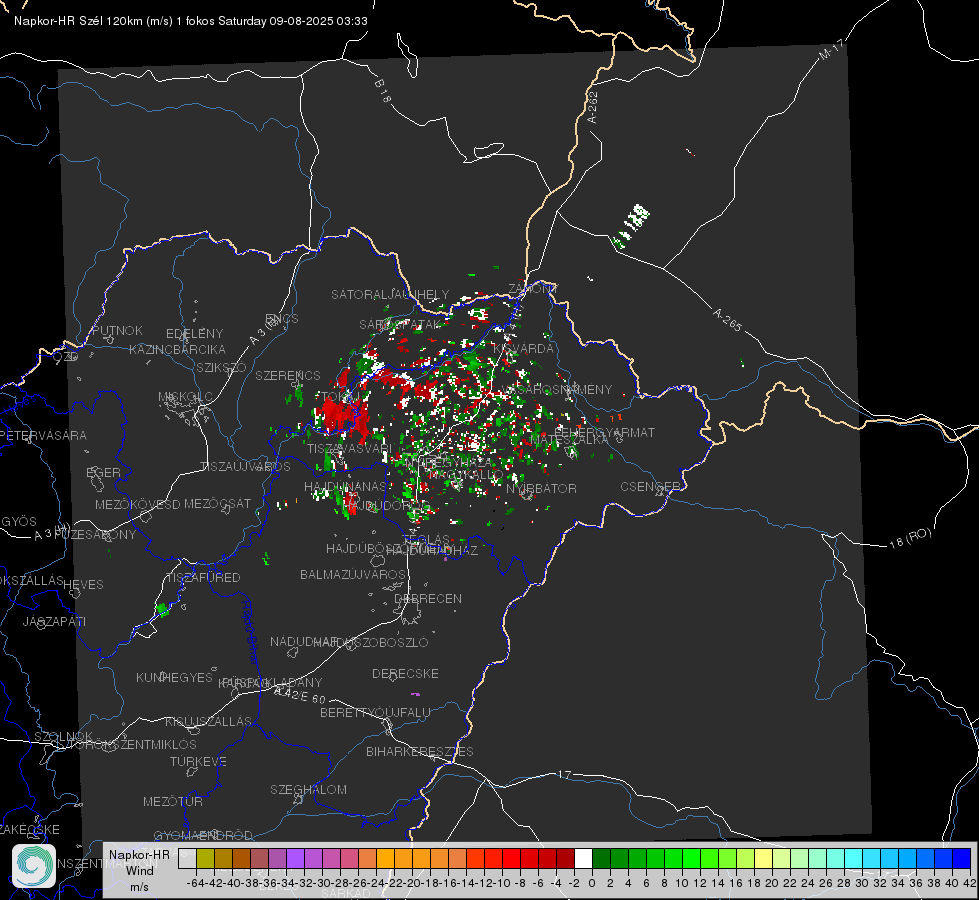Image resolution: width=979 pixels, height=900 pixels.
Task: Click the PUTNOK label
Action: [117, 330]
